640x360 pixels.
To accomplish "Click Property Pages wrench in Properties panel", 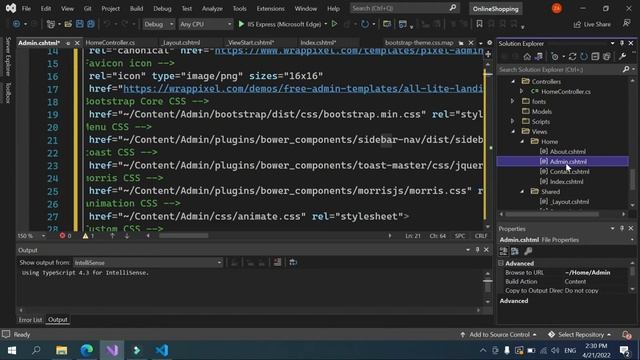I will pyautogui.click(x=528, y=251).
